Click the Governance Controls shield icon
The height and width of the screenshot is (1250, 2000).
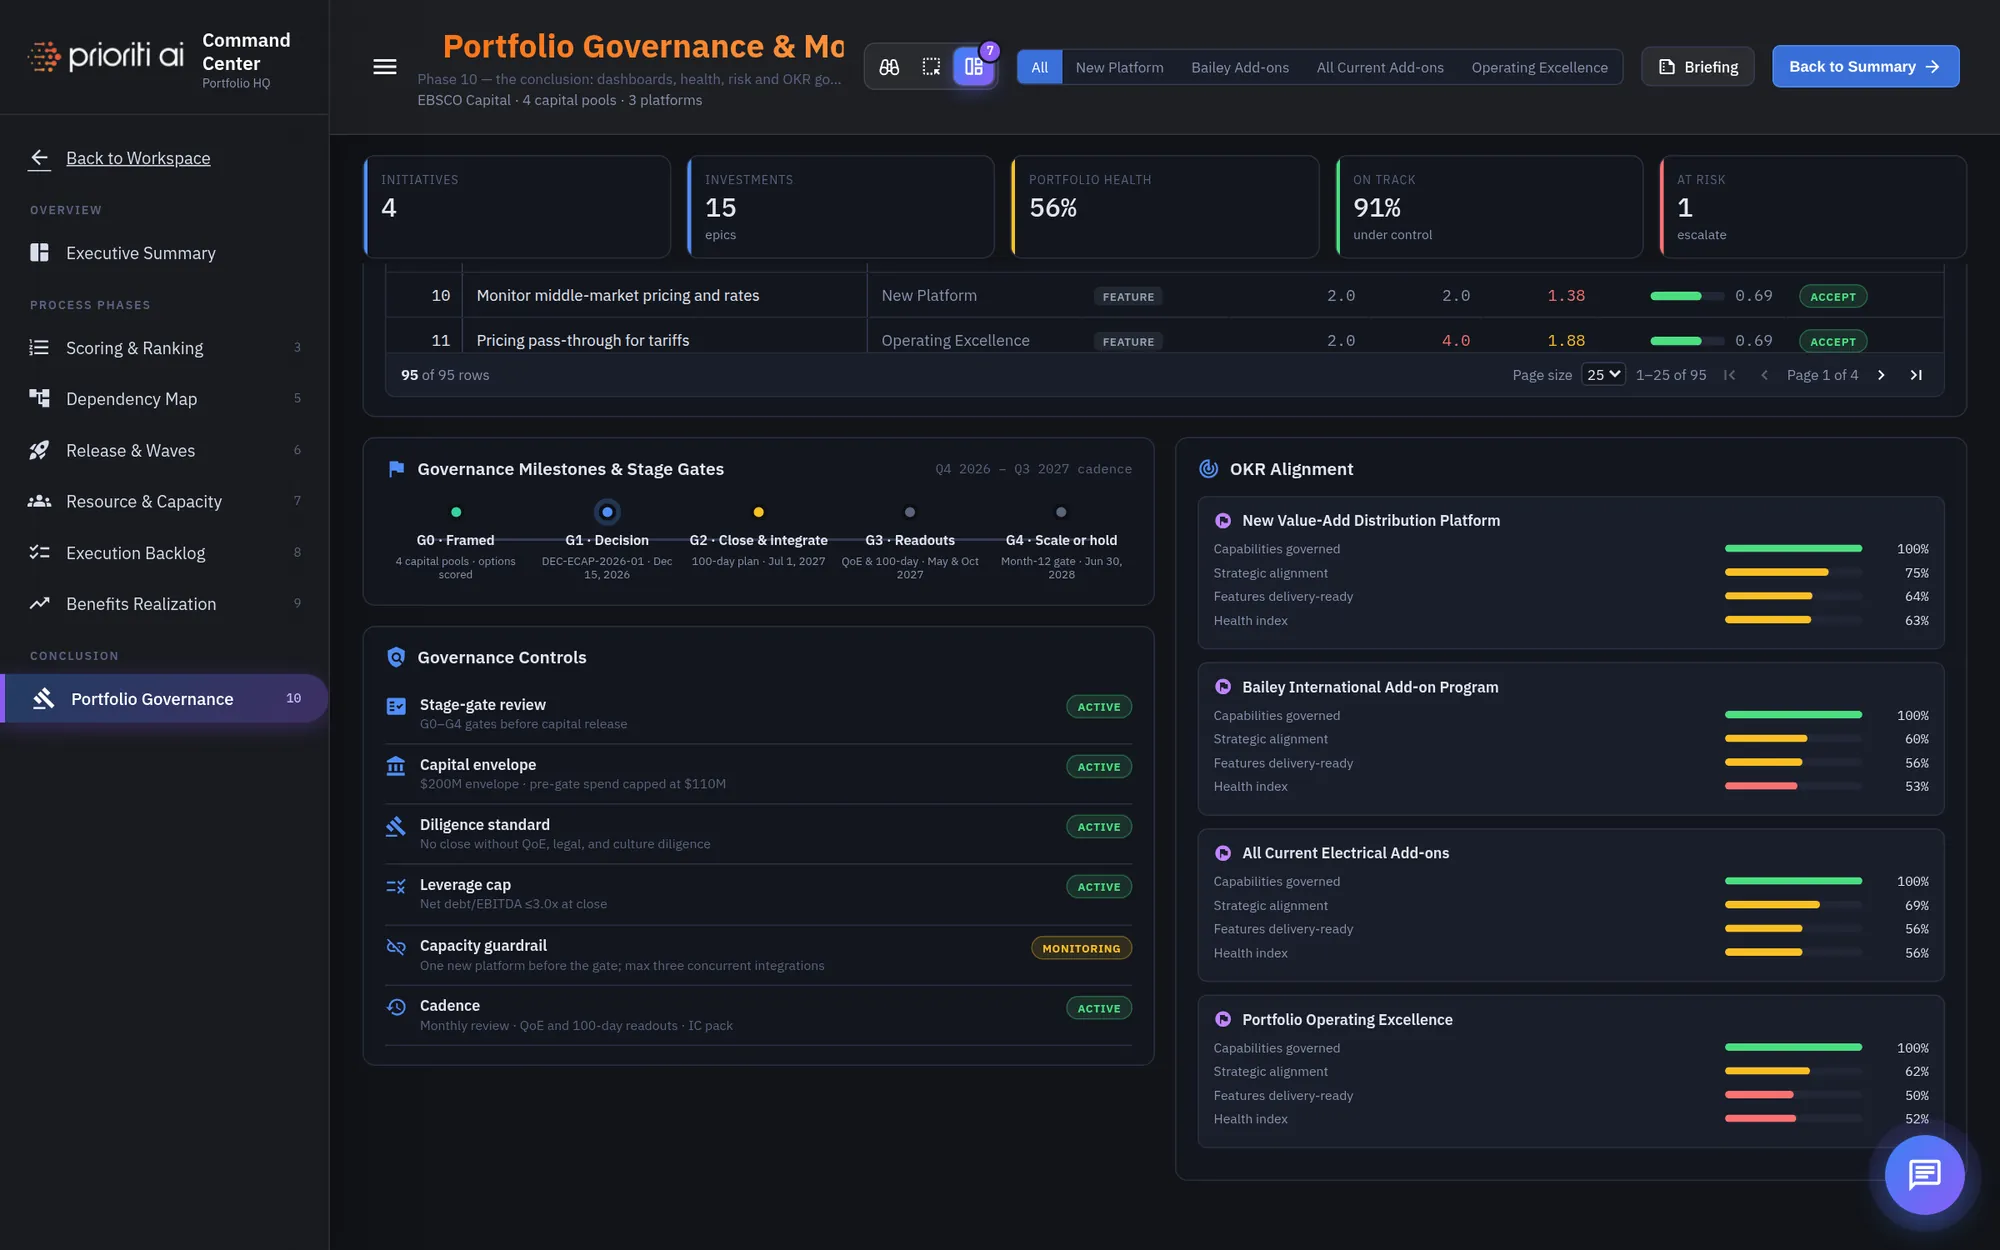point(396,657)
